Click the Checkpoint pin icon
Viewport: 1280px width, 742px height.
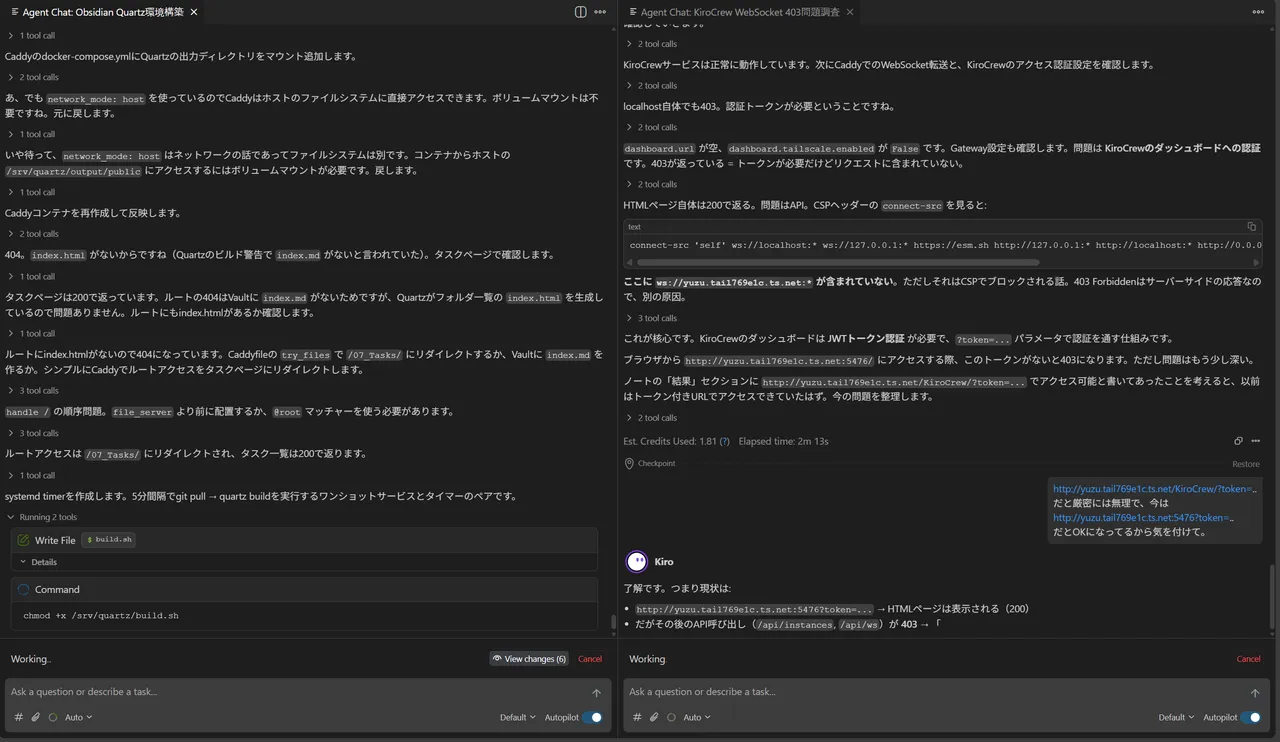click(629, 464)
